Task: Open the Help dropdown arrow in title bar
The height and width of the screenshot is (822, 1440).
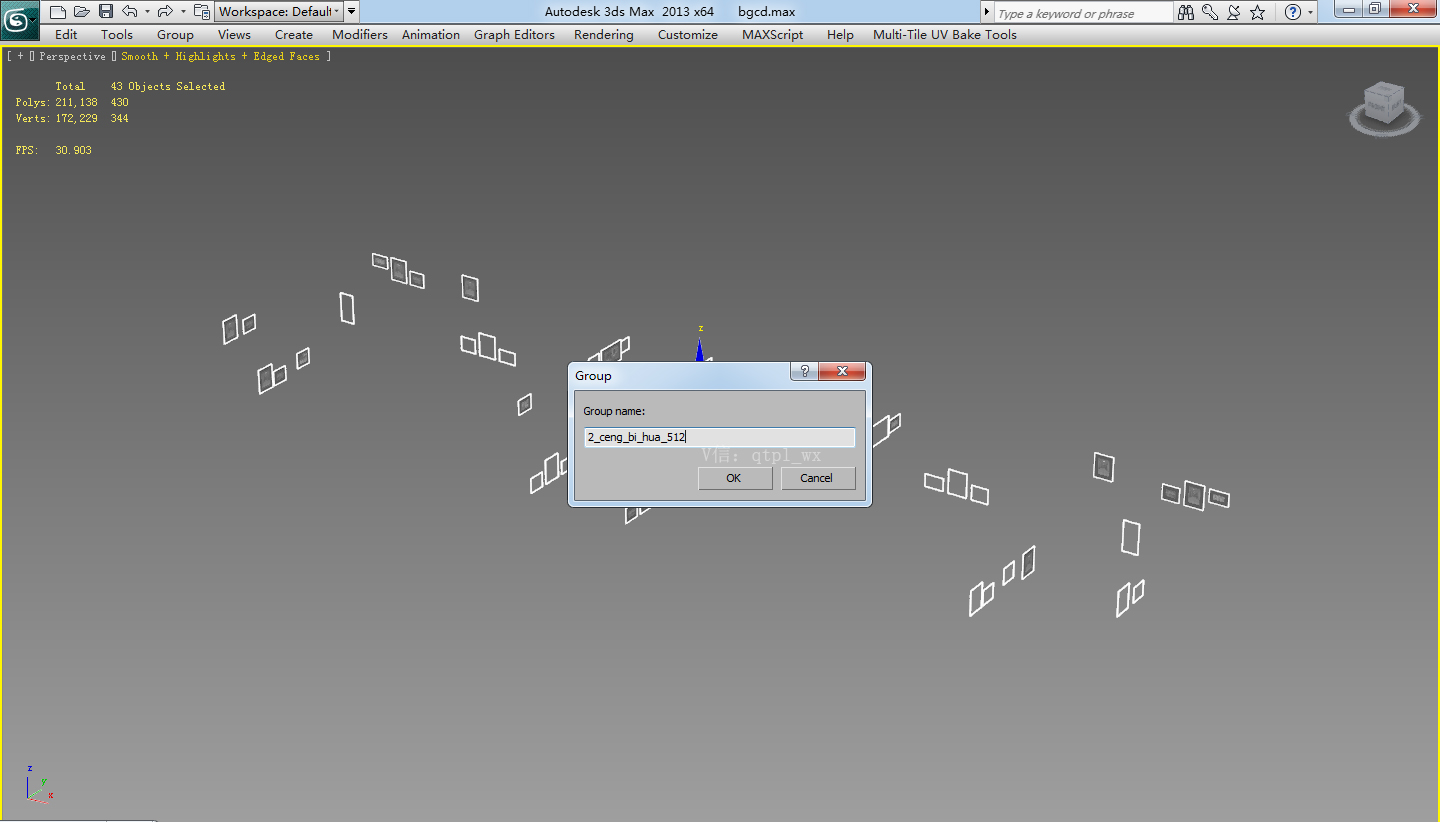Action: pos(1311,13)
